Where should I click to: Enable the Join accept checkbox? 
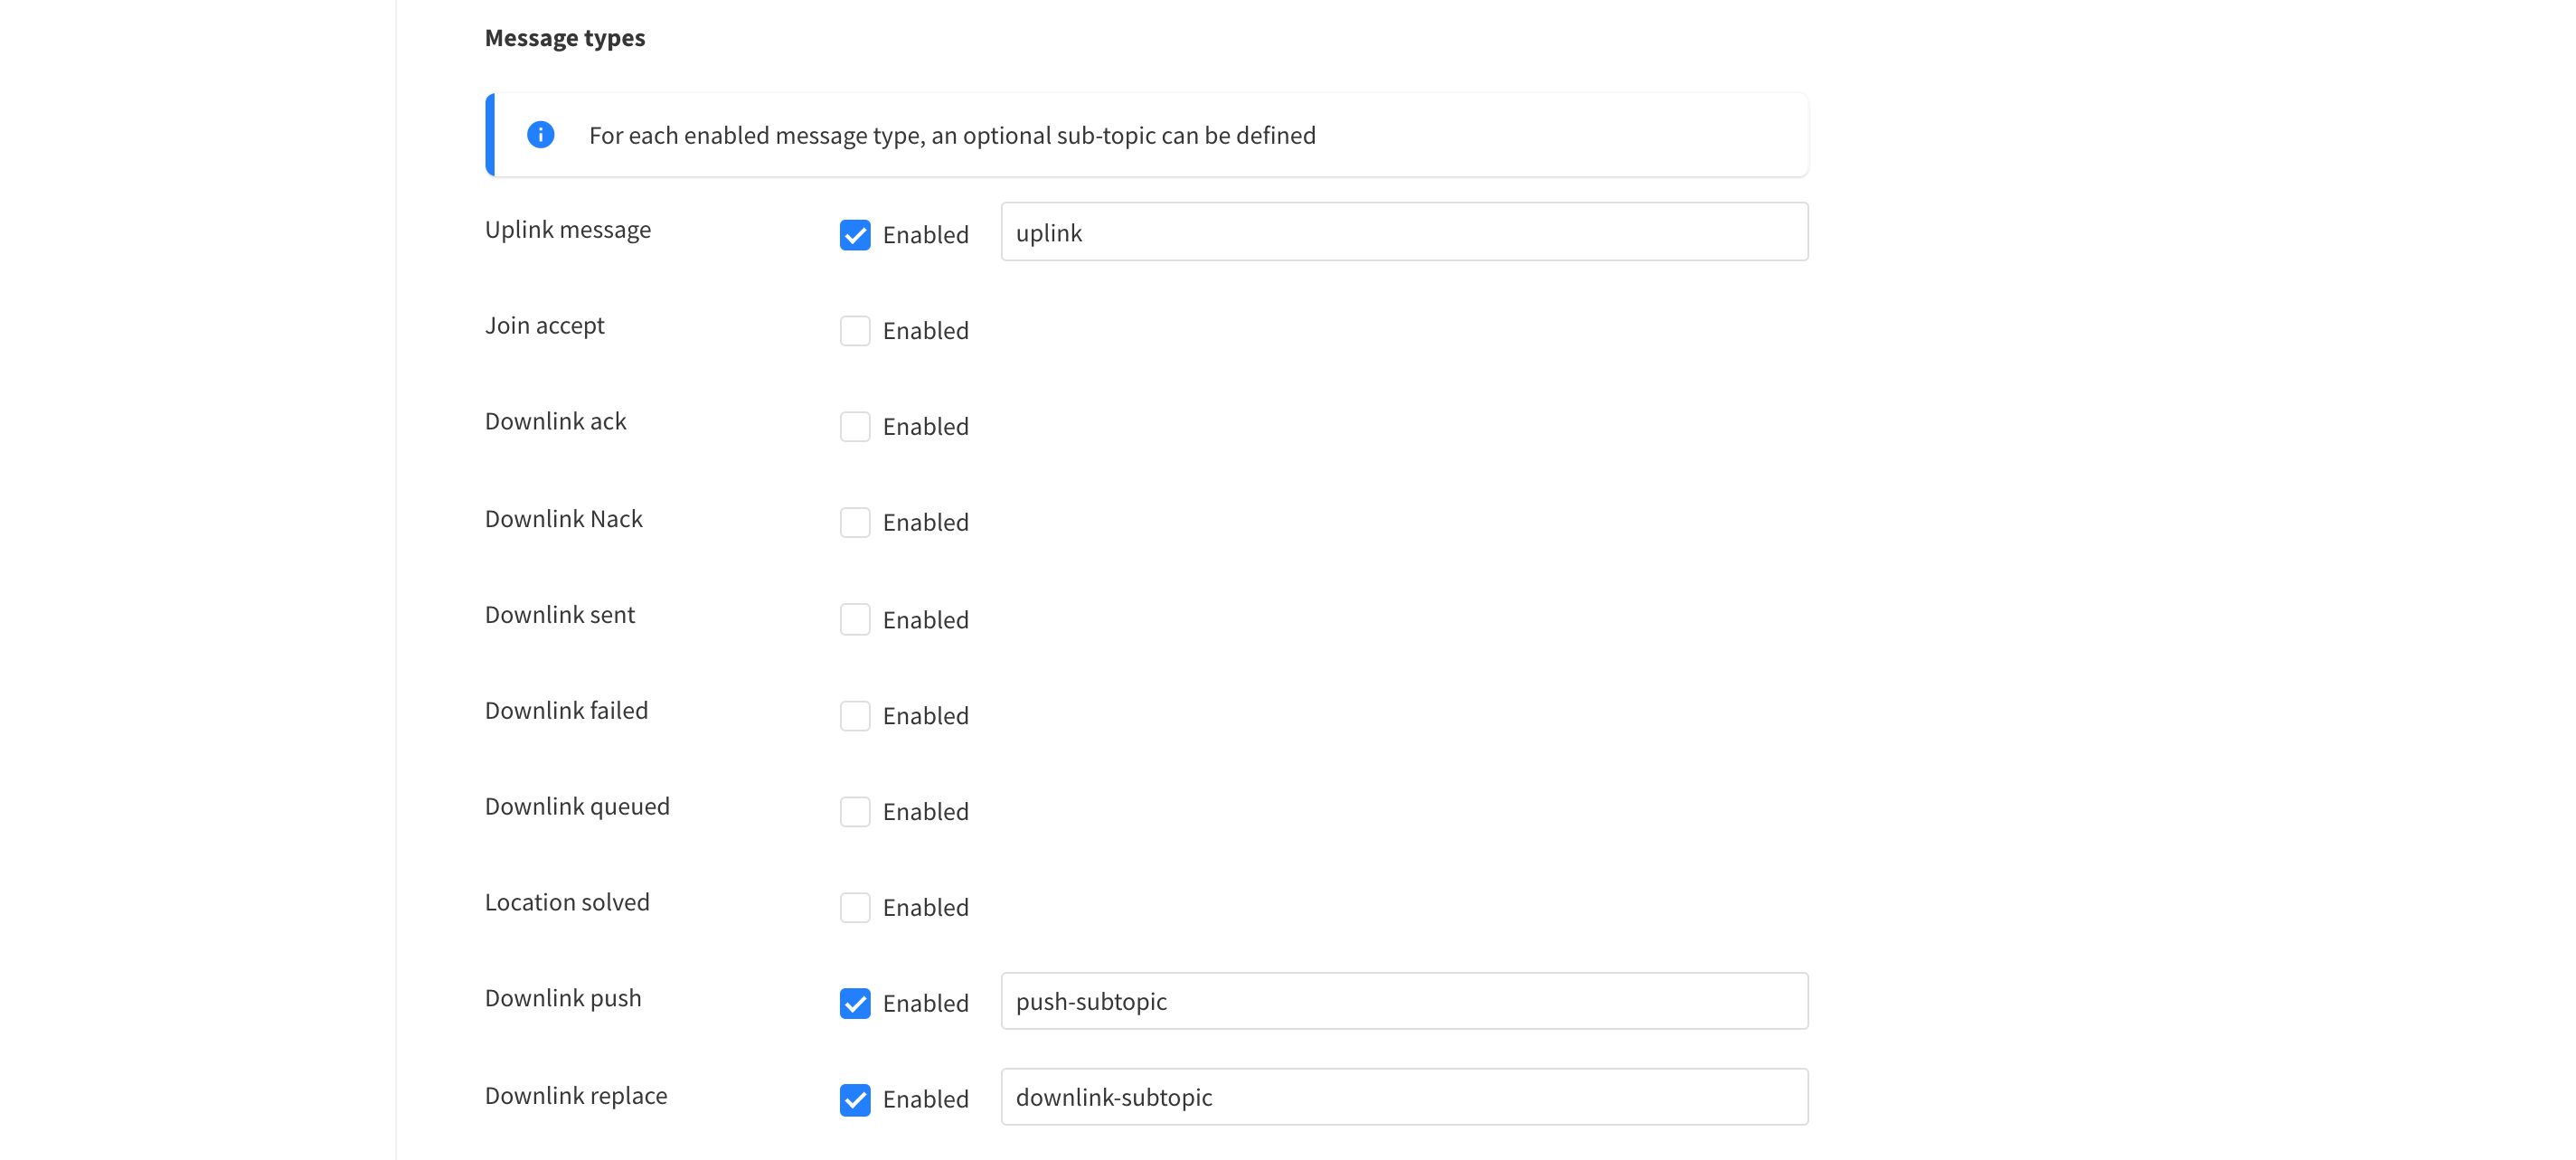tap(854, 331)
